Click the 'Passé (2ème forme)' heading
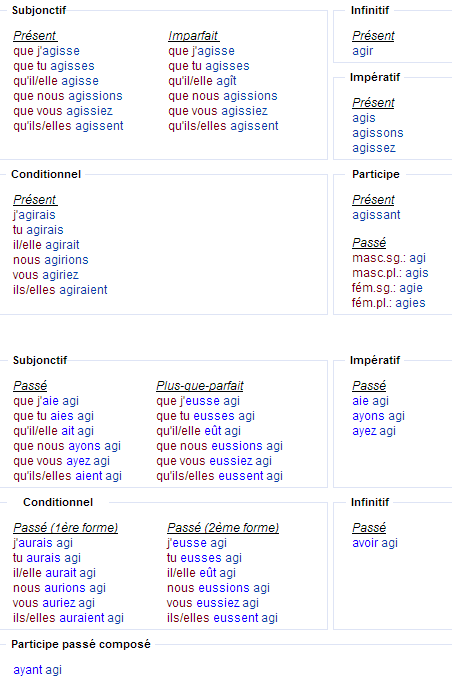Screen dimensions: 452x679 (x=223, y=527)
